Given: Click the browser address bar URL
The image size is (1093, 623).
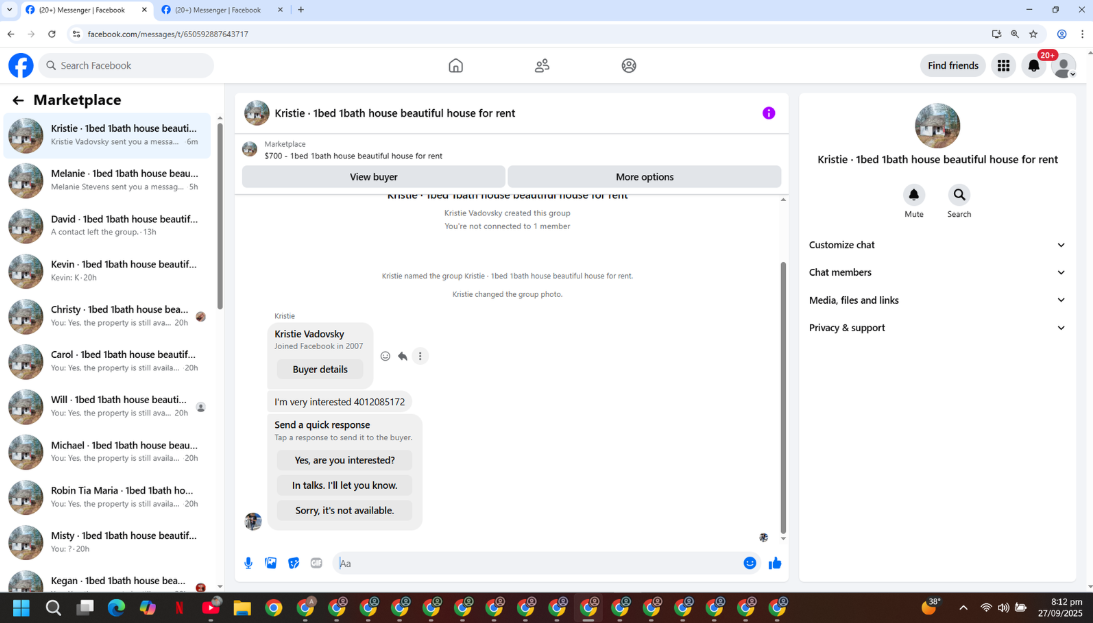Looking at the screenshot, I should click(x=167, y=33).
